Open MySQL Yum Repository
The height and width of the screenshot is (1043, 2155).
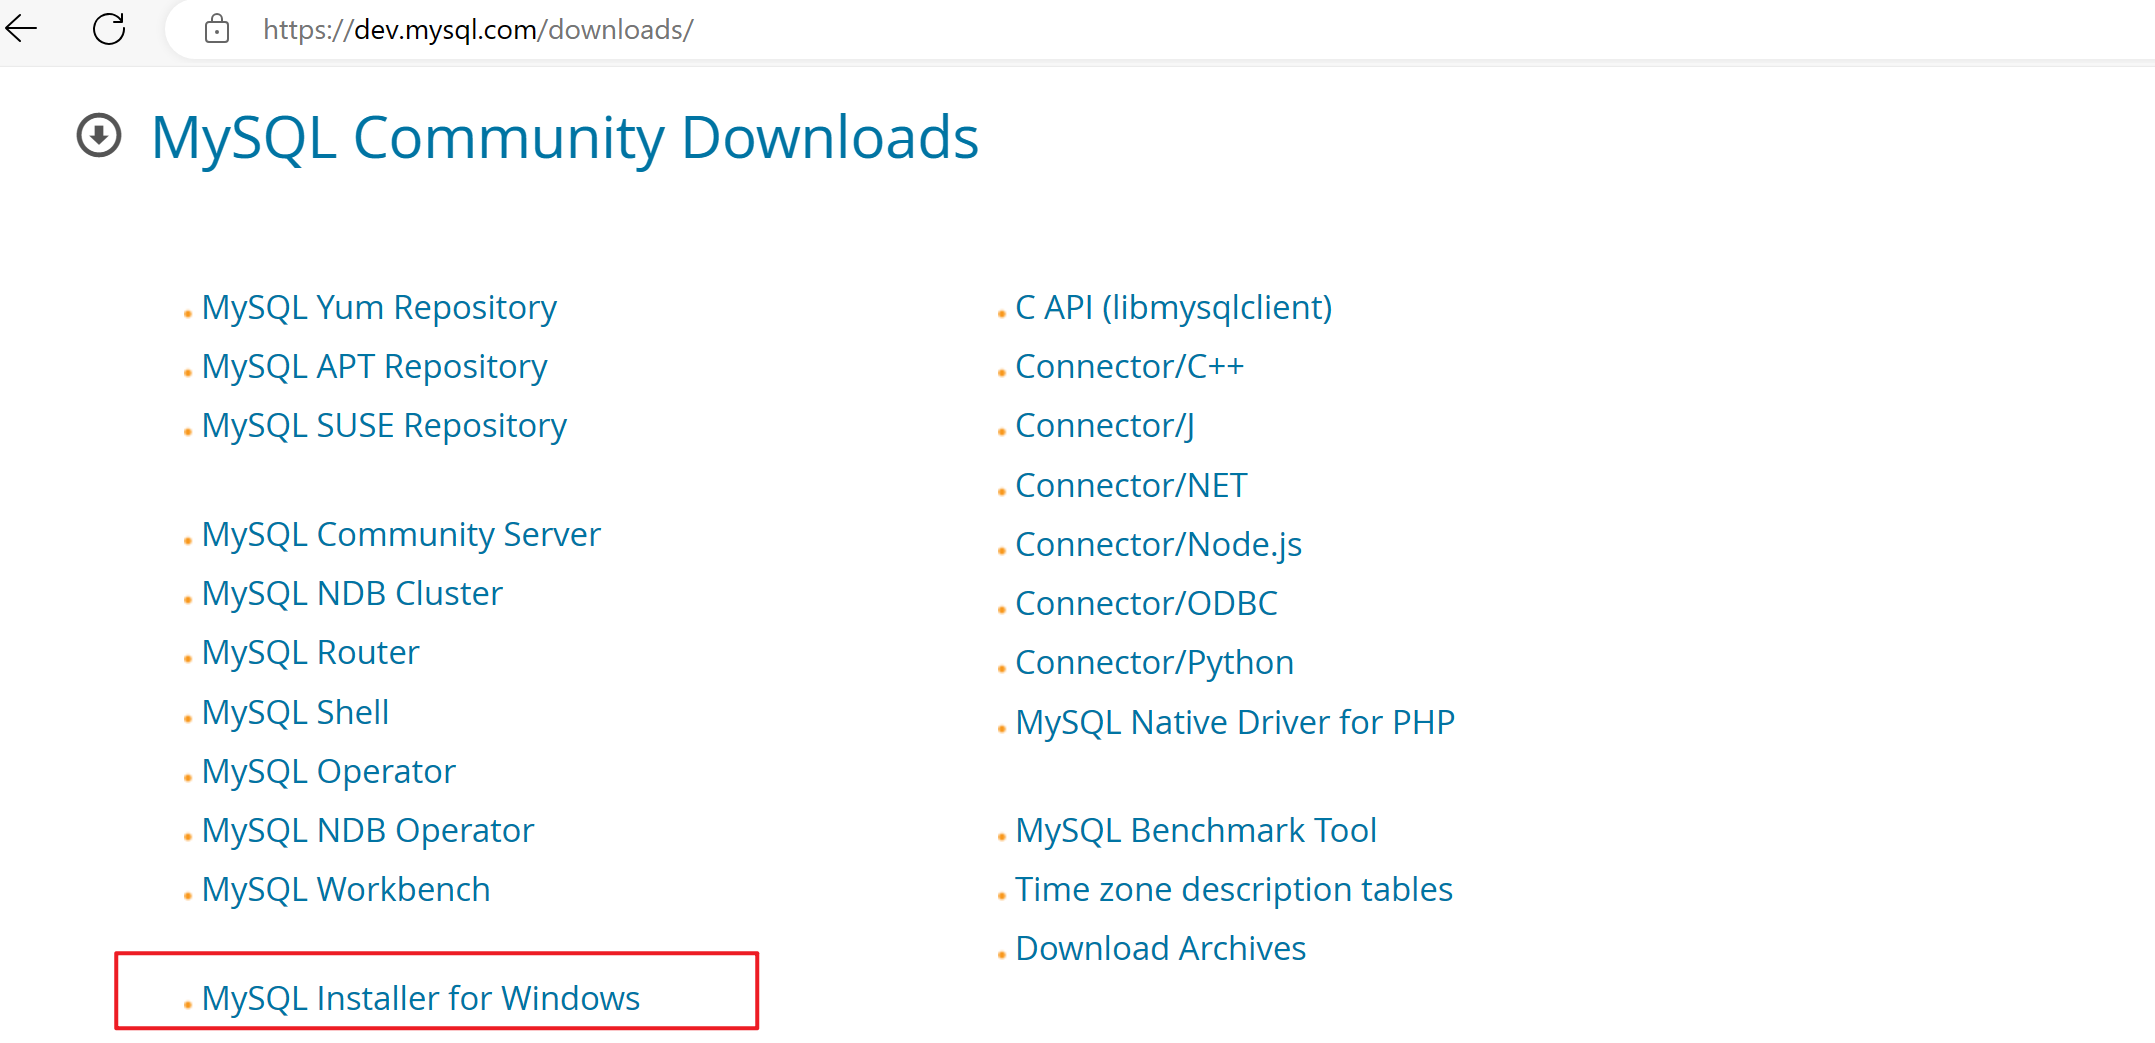pyautogui.click(x=379, y=308)
